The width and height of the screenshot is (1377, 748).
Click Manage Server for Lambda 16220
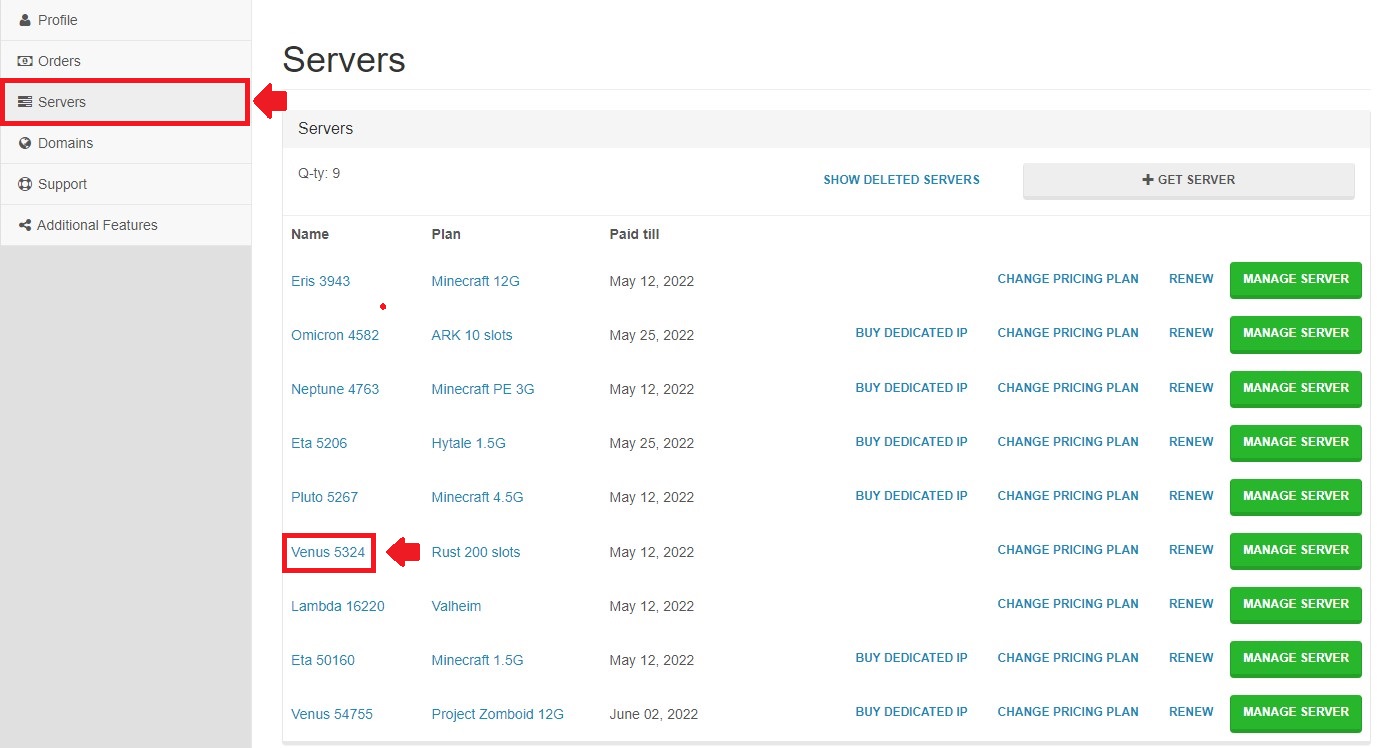click(x=1295, y=605)
